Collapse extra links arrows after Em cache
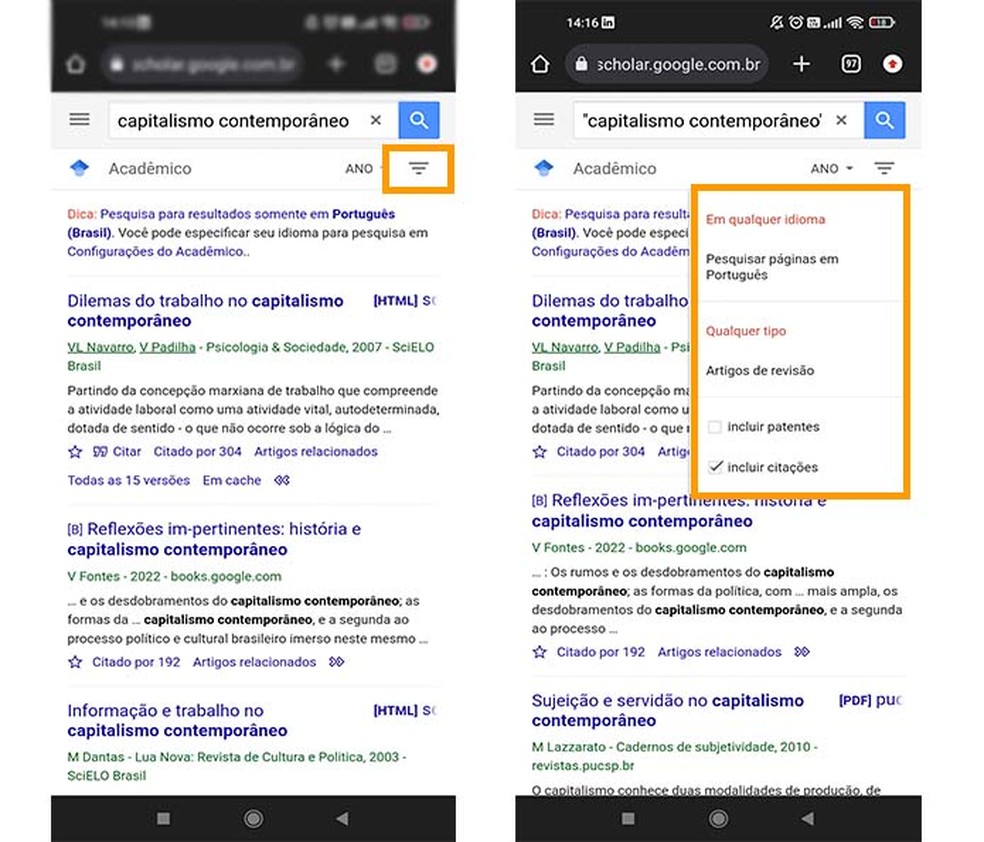 tap(282, 481)
